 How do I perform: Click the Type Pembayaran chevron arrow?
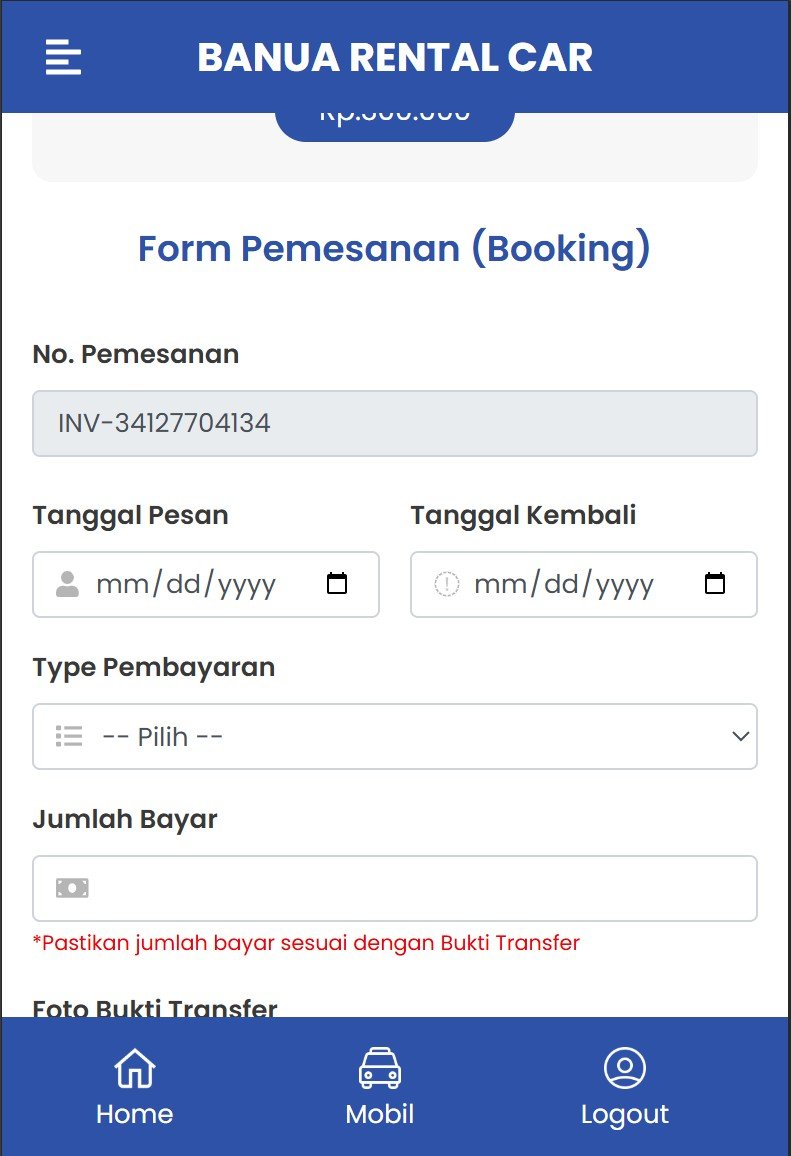click(740, 737)
